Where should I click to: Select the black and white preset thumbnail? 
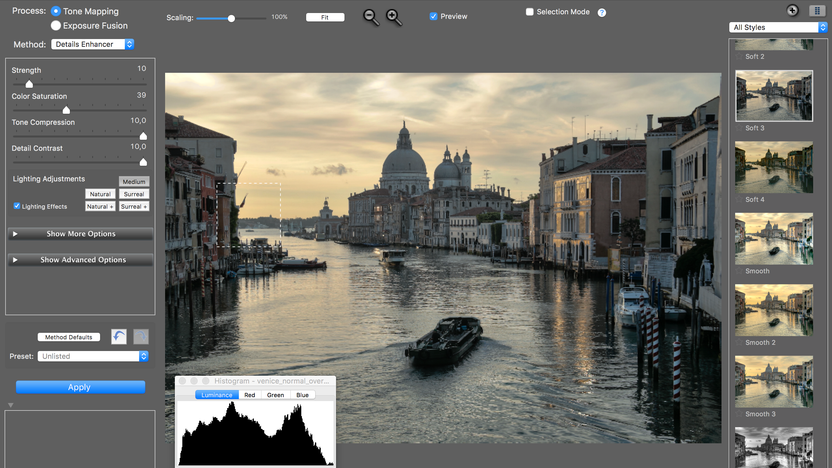point(774,447)
